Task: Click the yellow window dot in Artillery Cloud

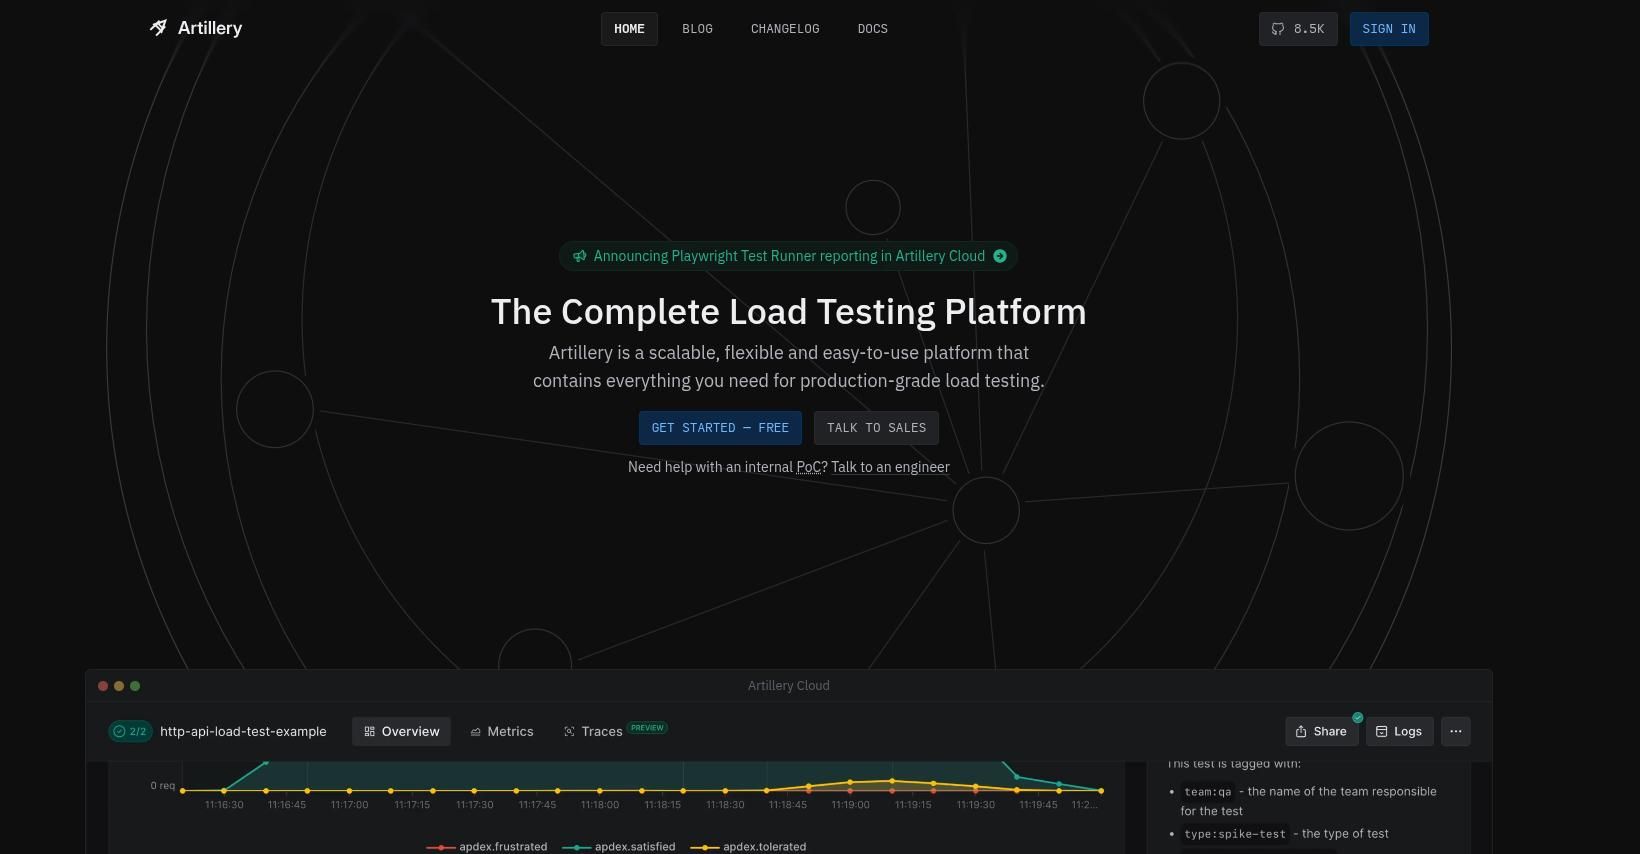Action: [x=119, y=686]
